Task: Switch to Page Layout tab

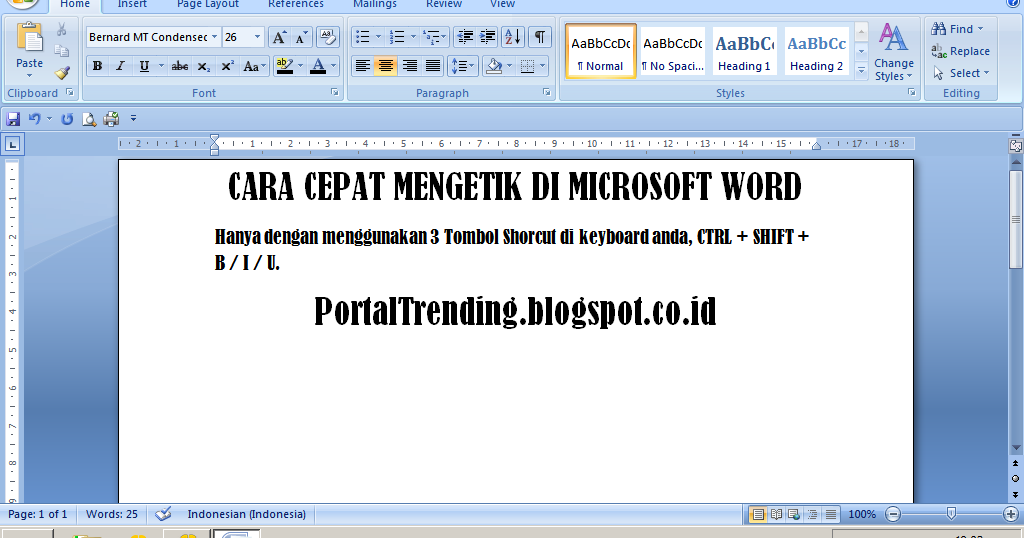Action: (208, 5)
